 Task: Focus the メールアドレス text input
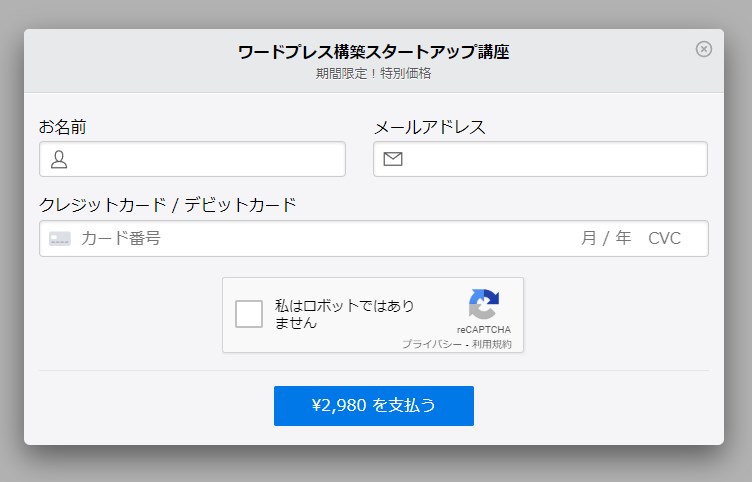553,159
